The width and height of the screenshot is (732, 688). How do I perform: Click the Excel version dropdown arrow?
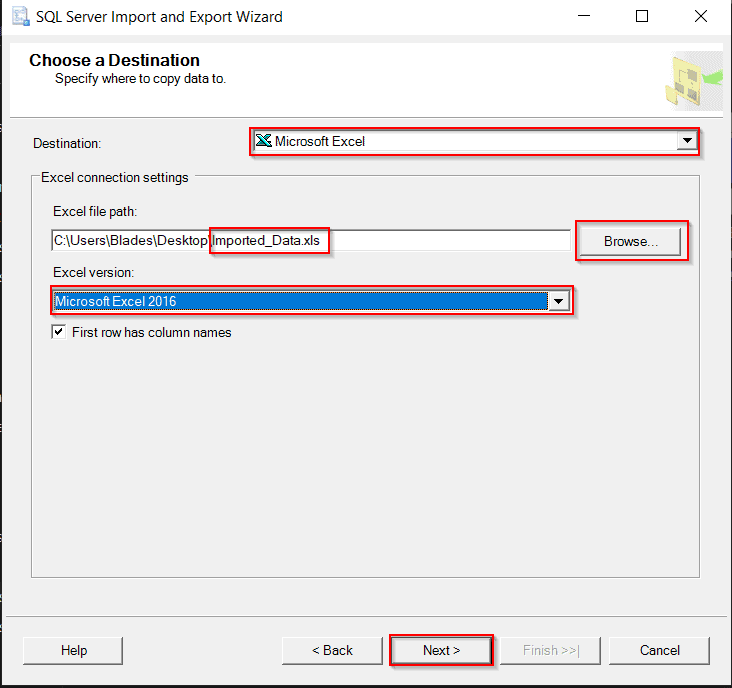(x=558, y=301)
